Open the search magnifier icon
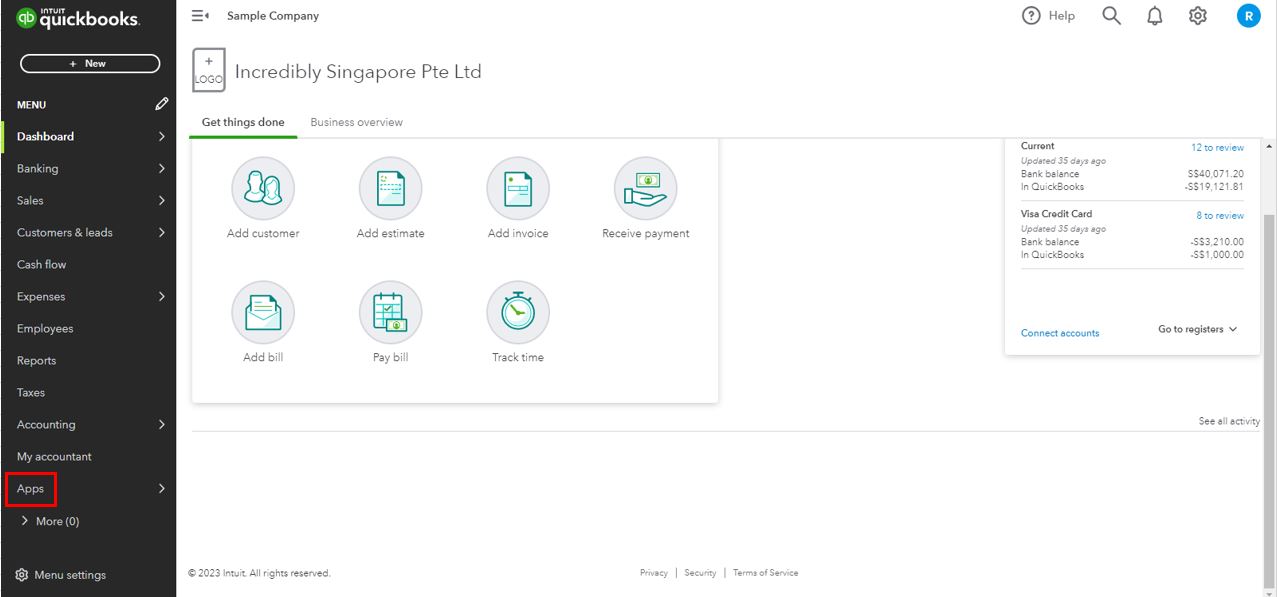Viewport: 1277px width, 597px height. [1111, 16]
